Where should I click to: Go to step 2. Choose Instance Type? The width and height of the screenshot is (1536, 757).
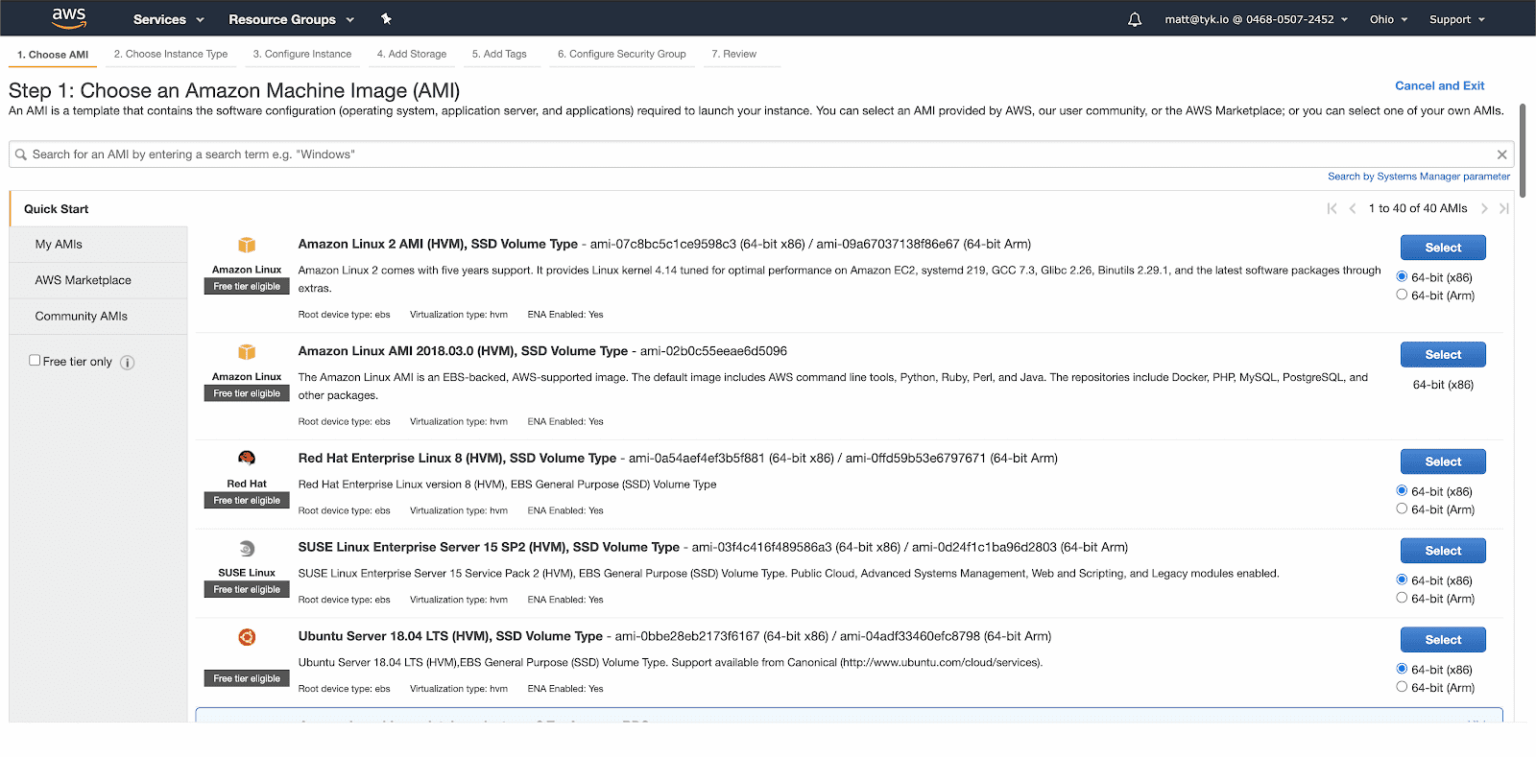click(x=171, y=54)
